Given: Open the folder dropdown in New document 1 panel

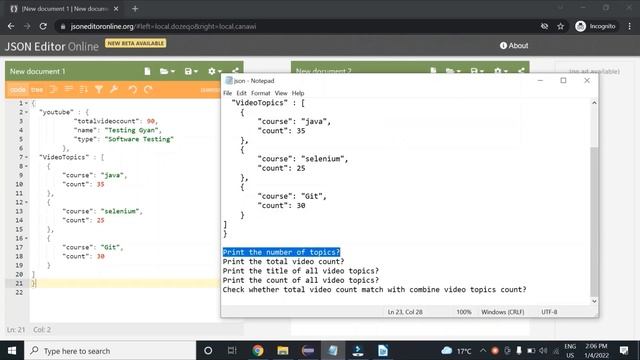Looking at the screenshot, I should (x=167, y=71).
